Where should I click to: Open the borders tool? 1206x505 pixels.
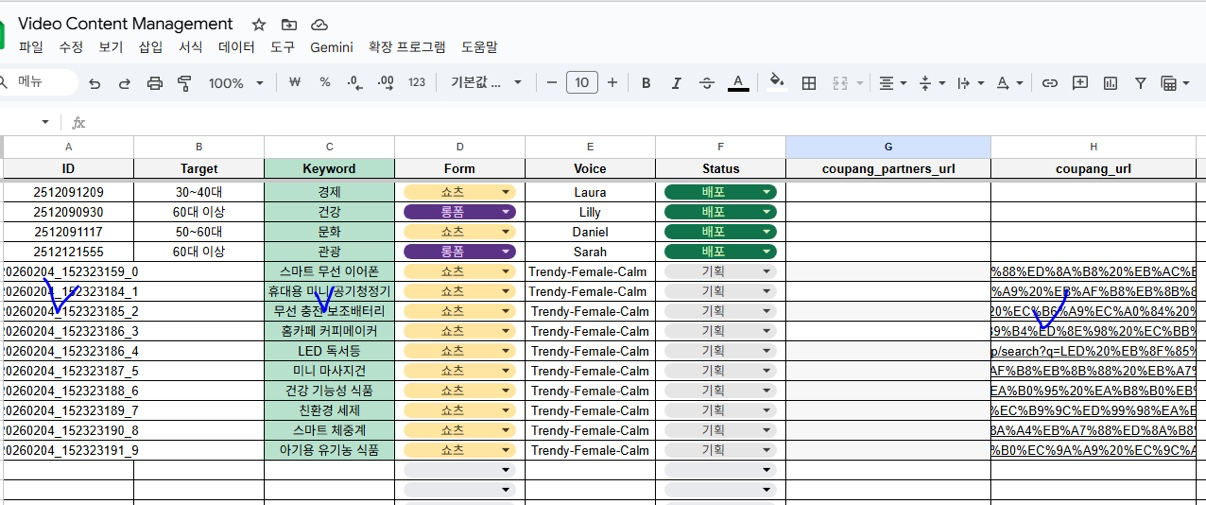pyautogui.click(x=809, y=83)
